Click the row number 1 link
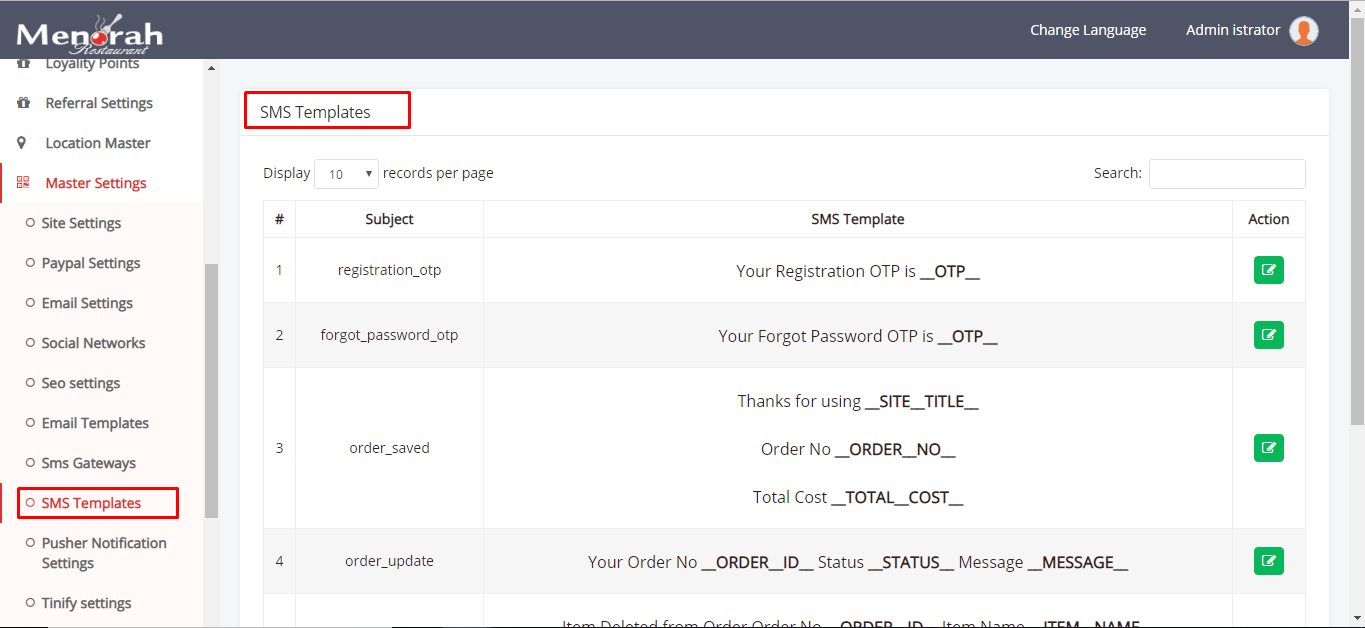1365x628 pixels. (x=278, y=269)
